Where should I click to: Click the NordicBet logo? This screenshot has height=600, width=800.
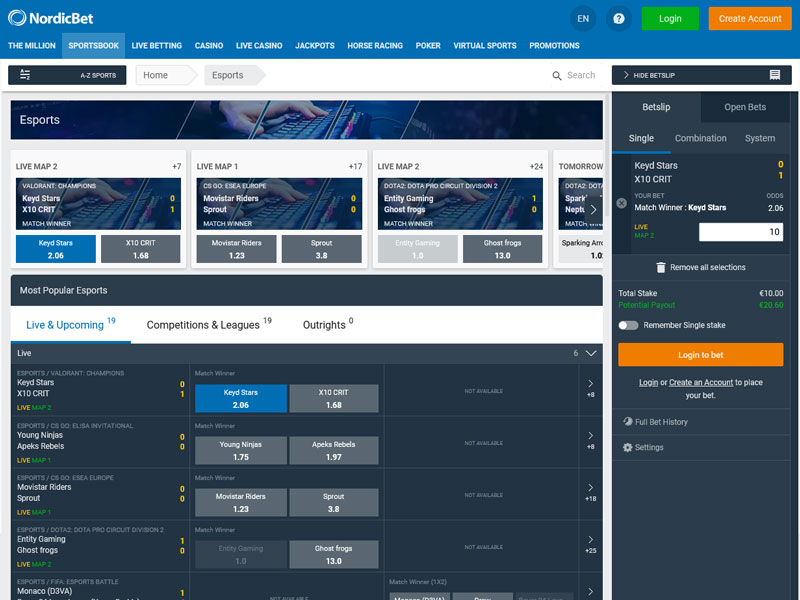(51, 18)
